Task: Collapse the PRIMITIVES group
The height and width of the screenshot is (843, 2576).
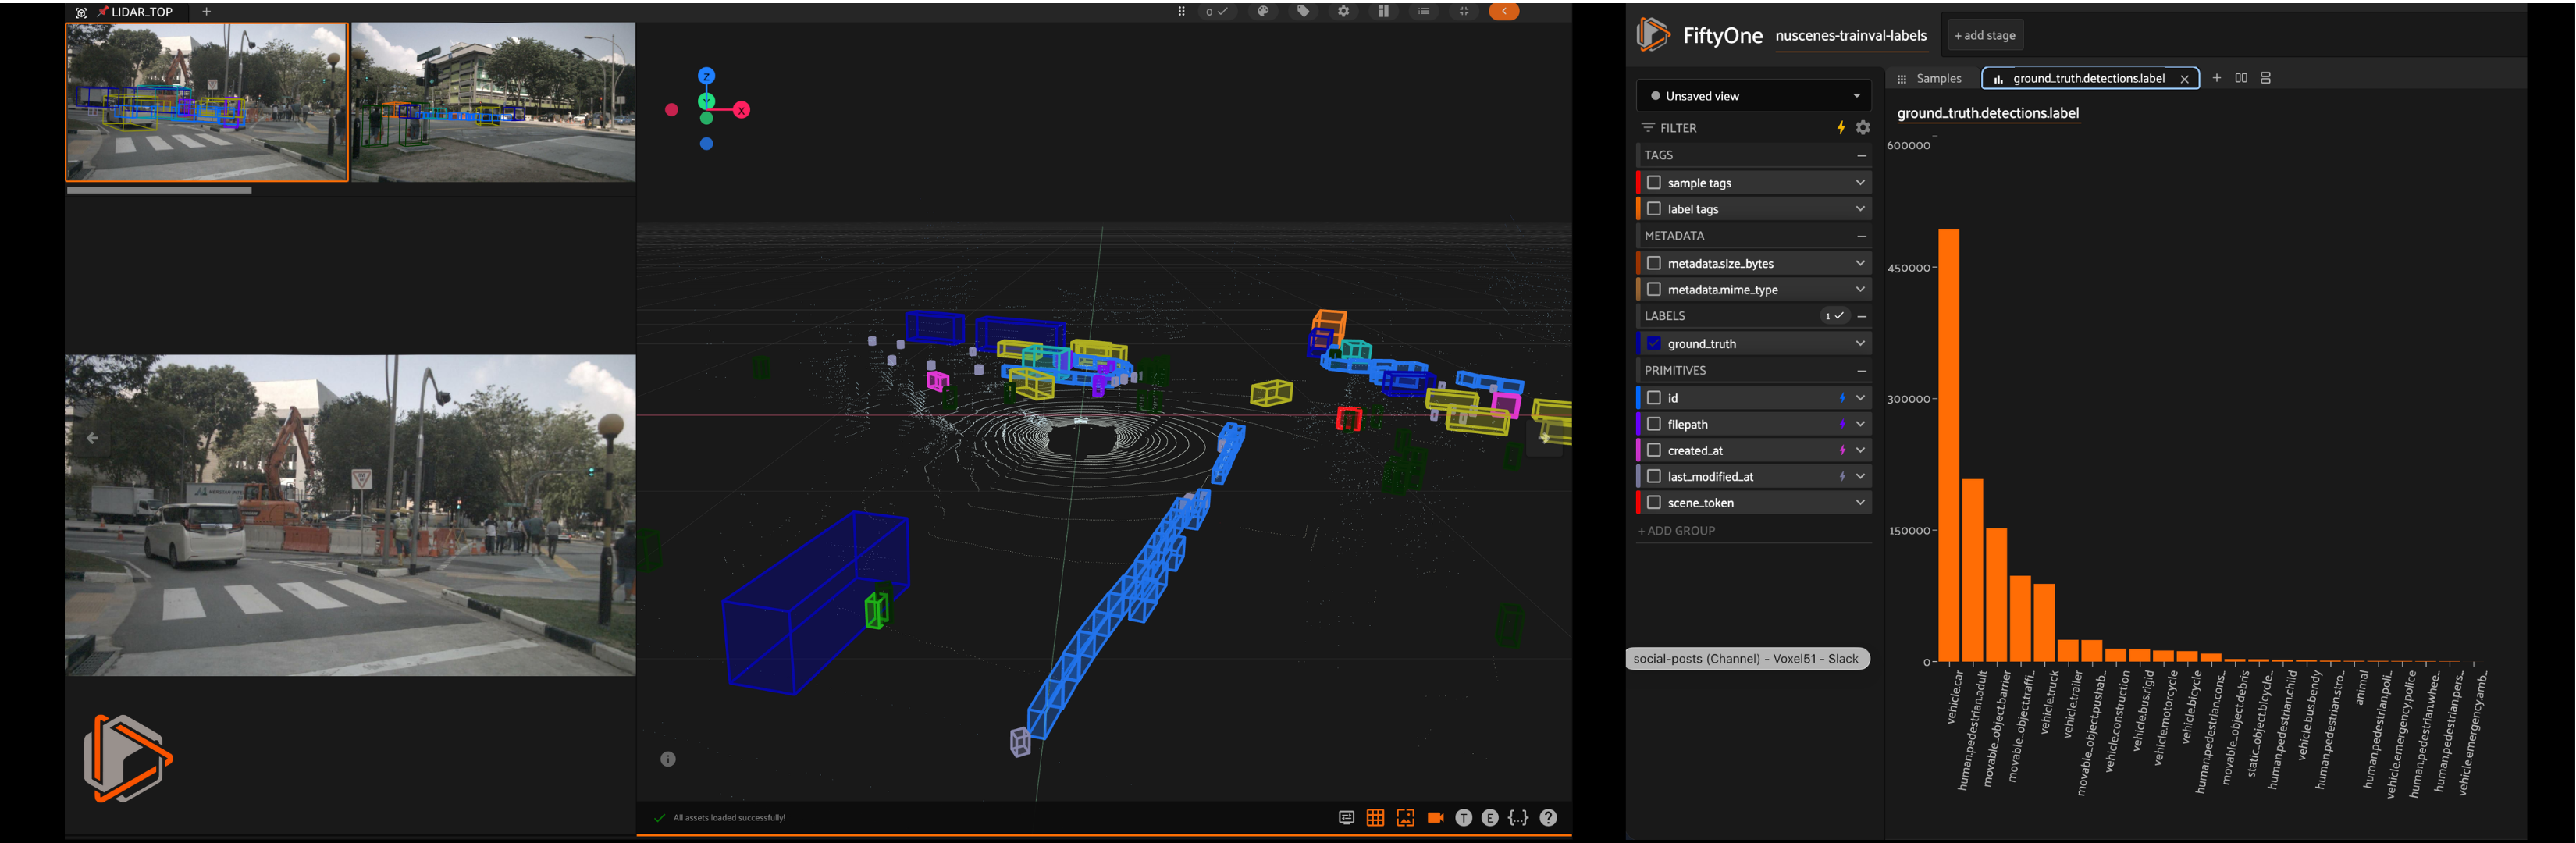Action: 1861,370
